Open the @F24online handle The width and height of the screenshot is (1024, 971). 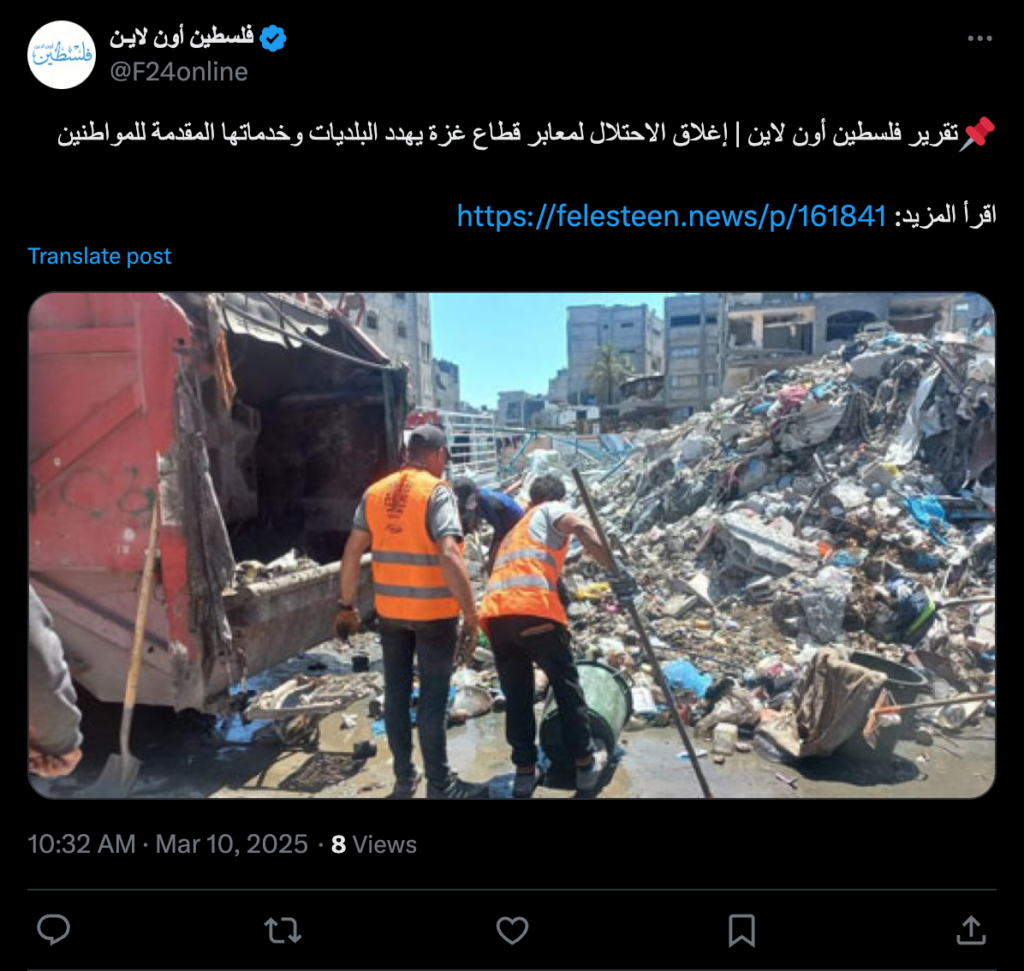tap(179, 72)
